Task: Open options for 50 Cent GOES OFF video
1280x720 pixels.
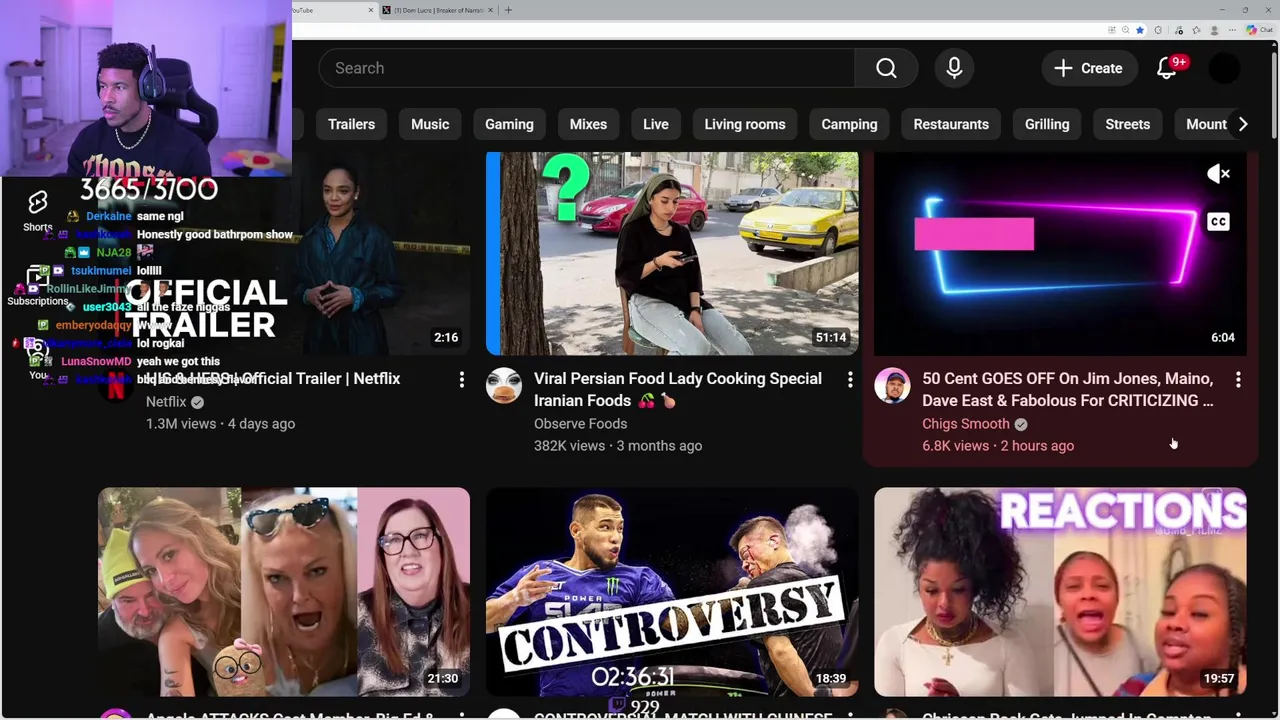Action: coord(1238,380)
